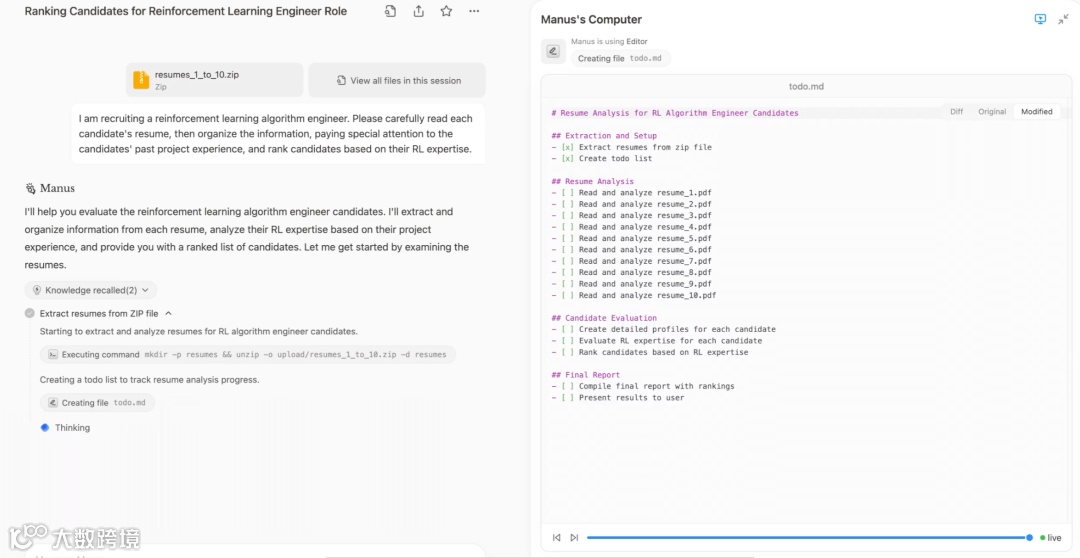
Task: Click the '## Final Report' heading
Action: point(585,375)
